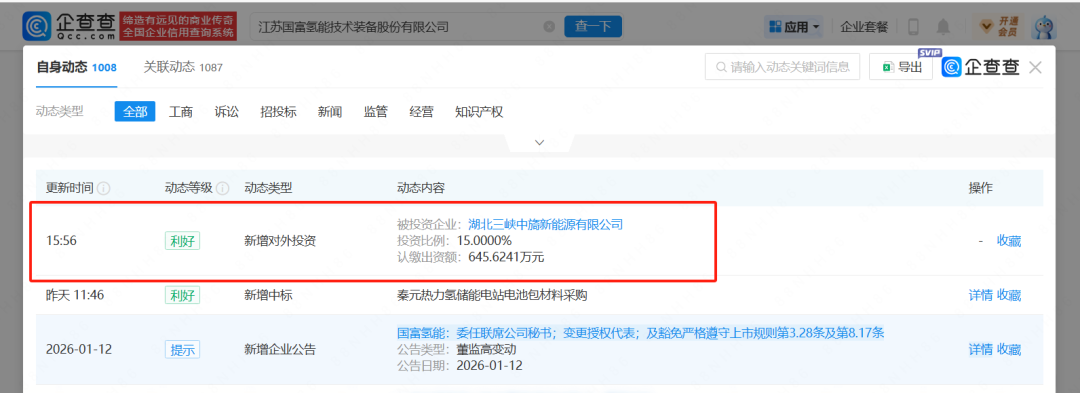The height and width of the screenshot is (393, 1080).
Task: Click the 查一下 search button
Action: (593, 27)
